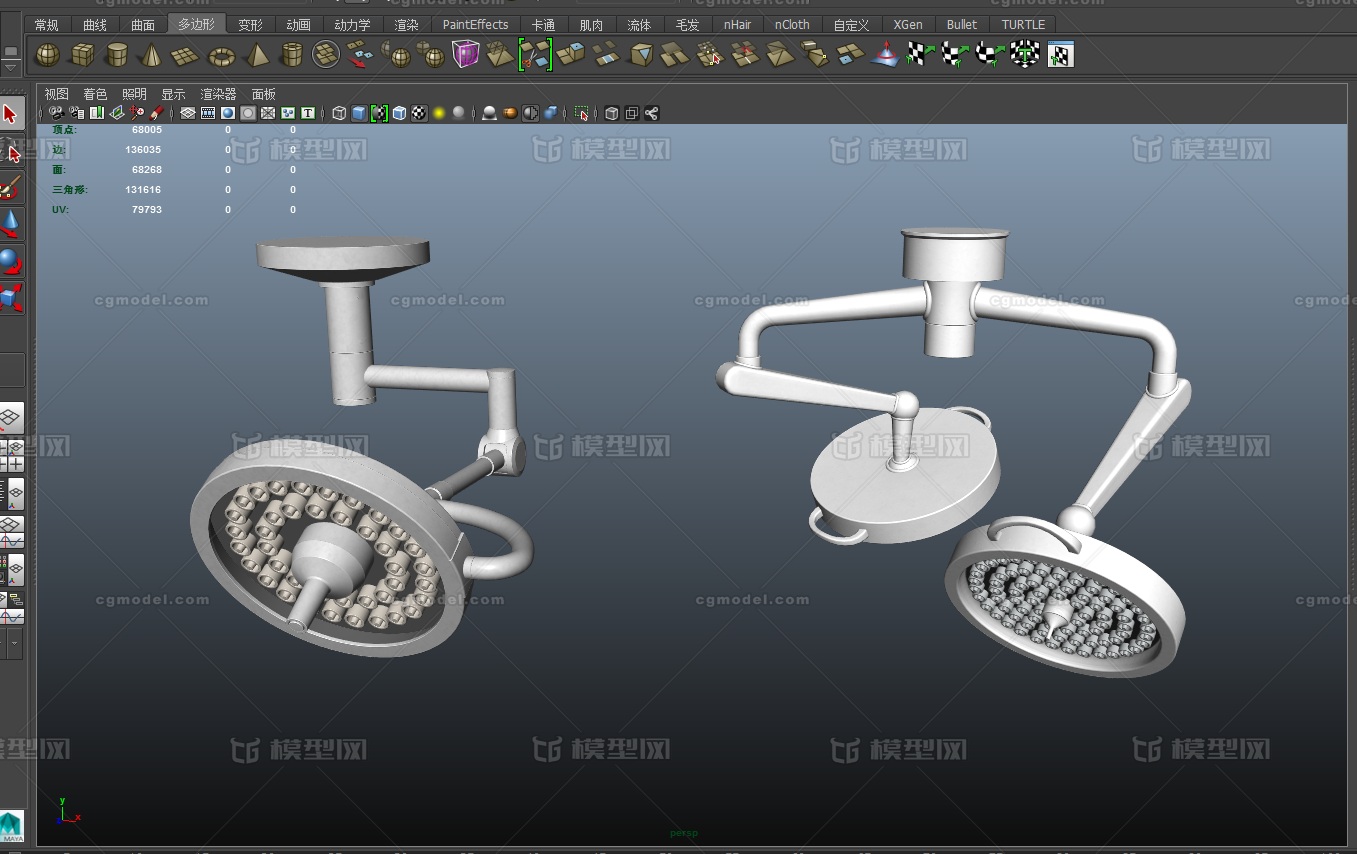
Task: Click the wireframe display icon in the panel bar
Action: [338, 113]
